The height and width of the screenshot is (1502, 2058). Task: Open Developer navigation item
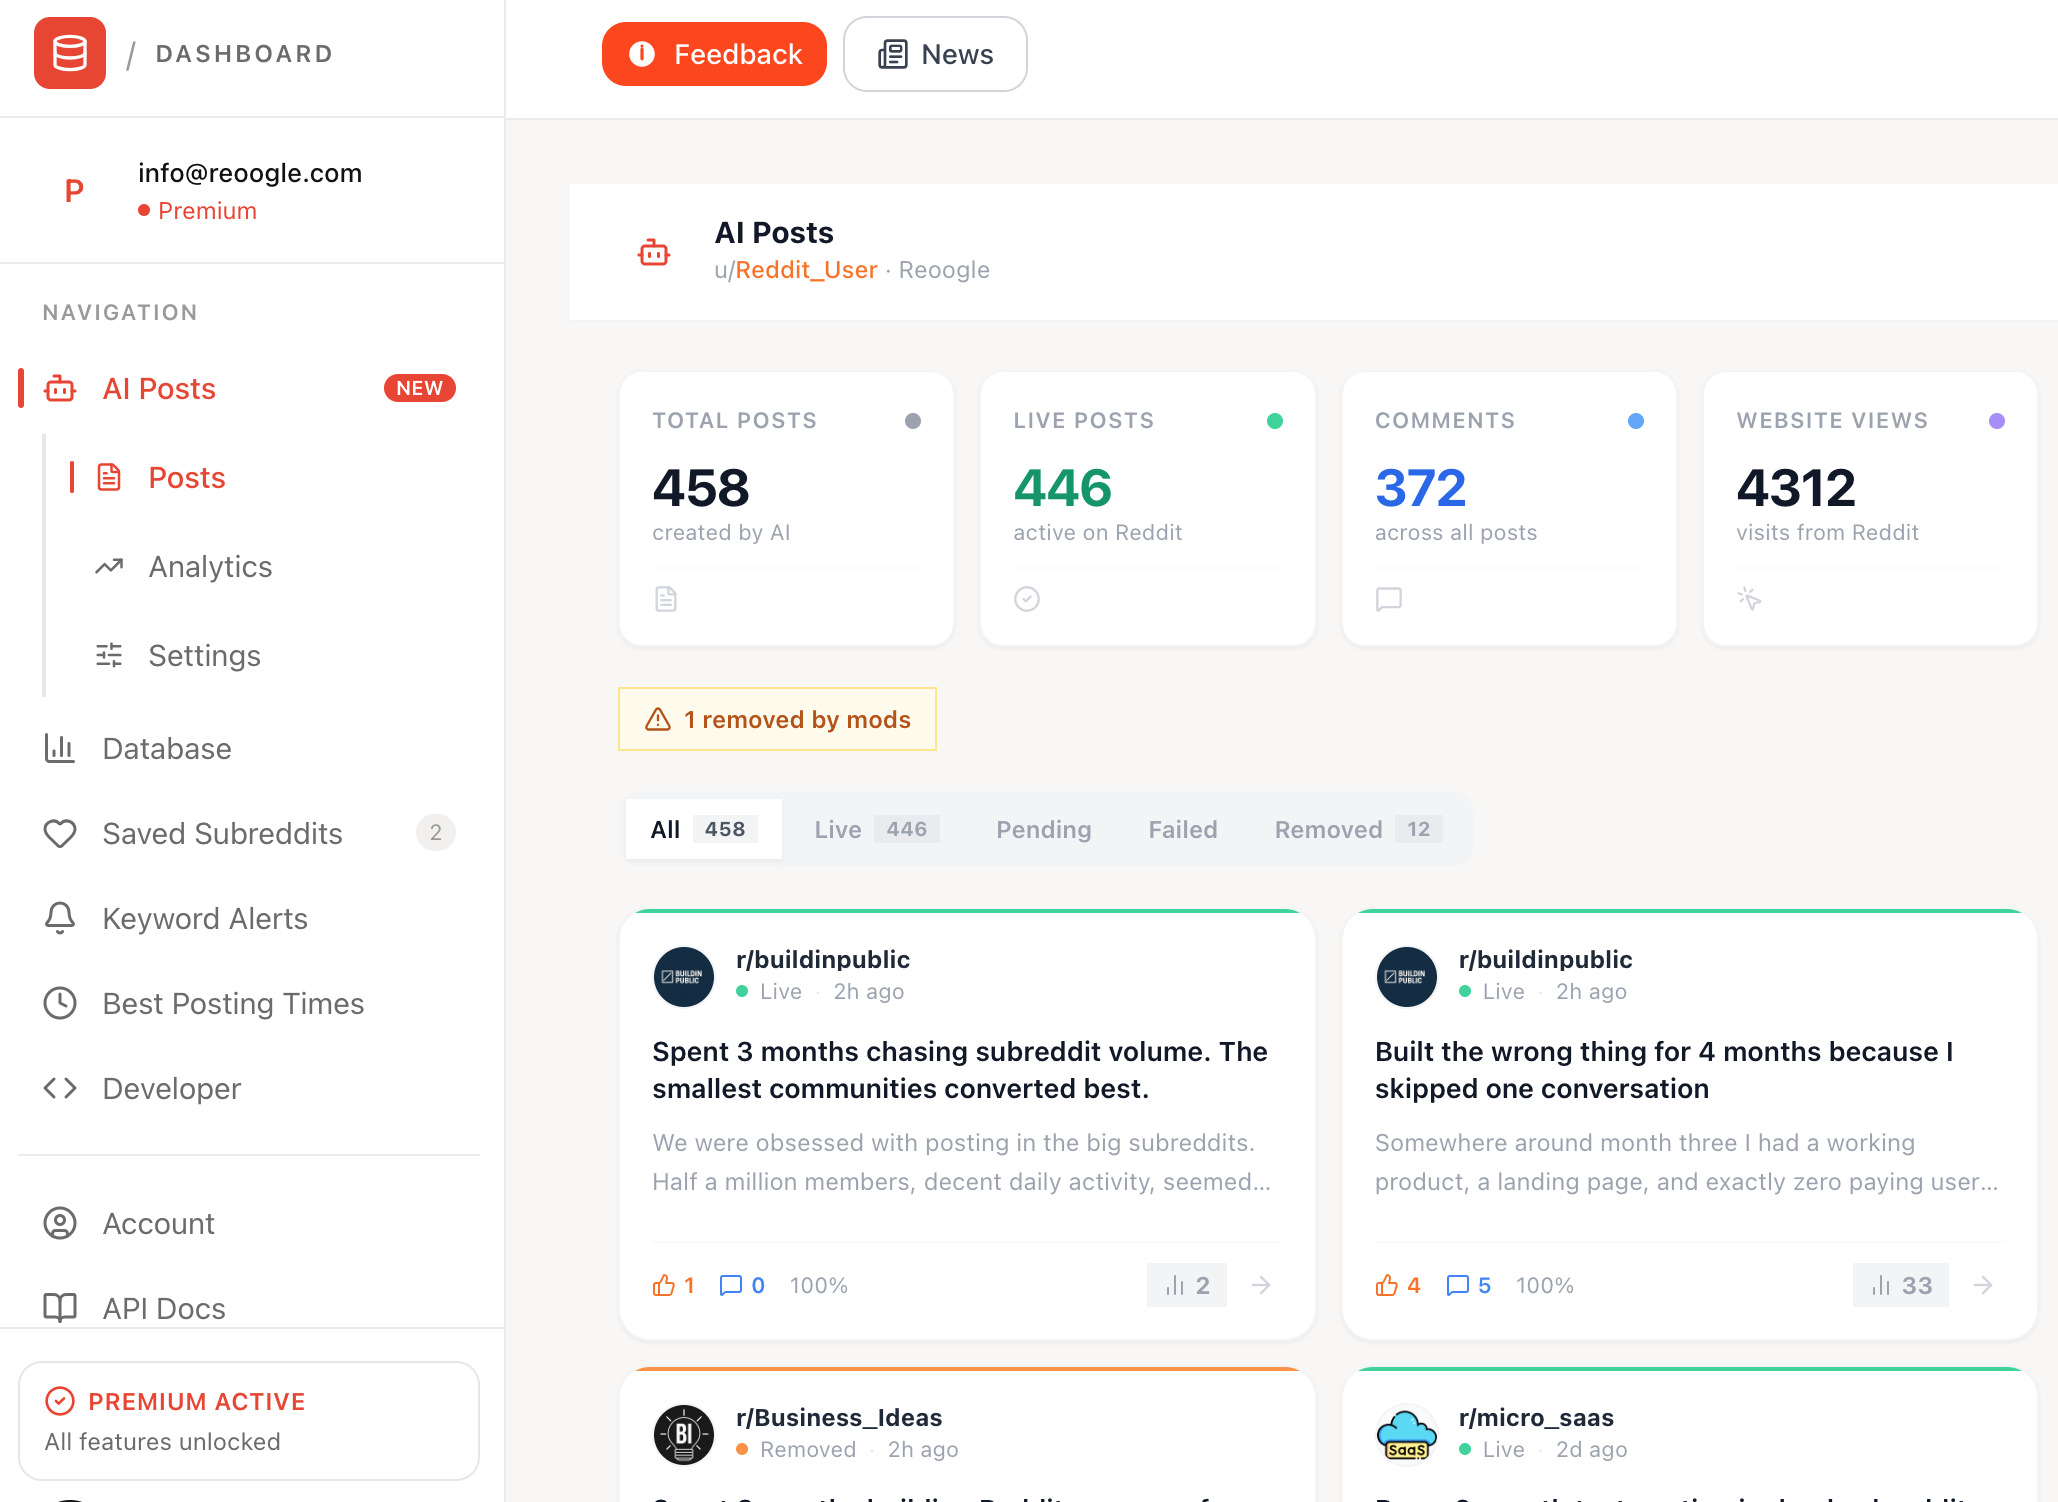click(171, 1089)
